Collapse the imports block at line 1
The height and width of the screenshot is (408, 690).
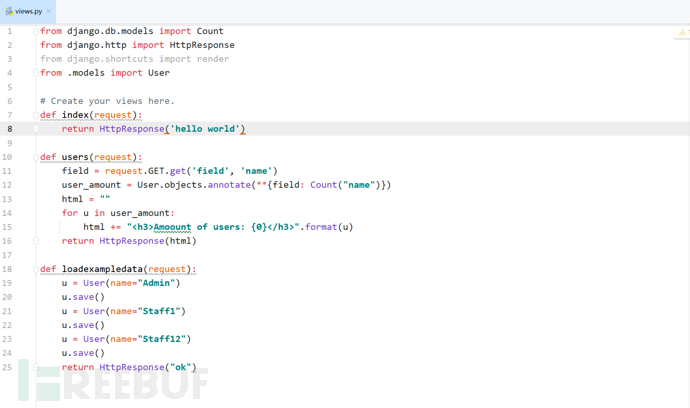[36, 31]
